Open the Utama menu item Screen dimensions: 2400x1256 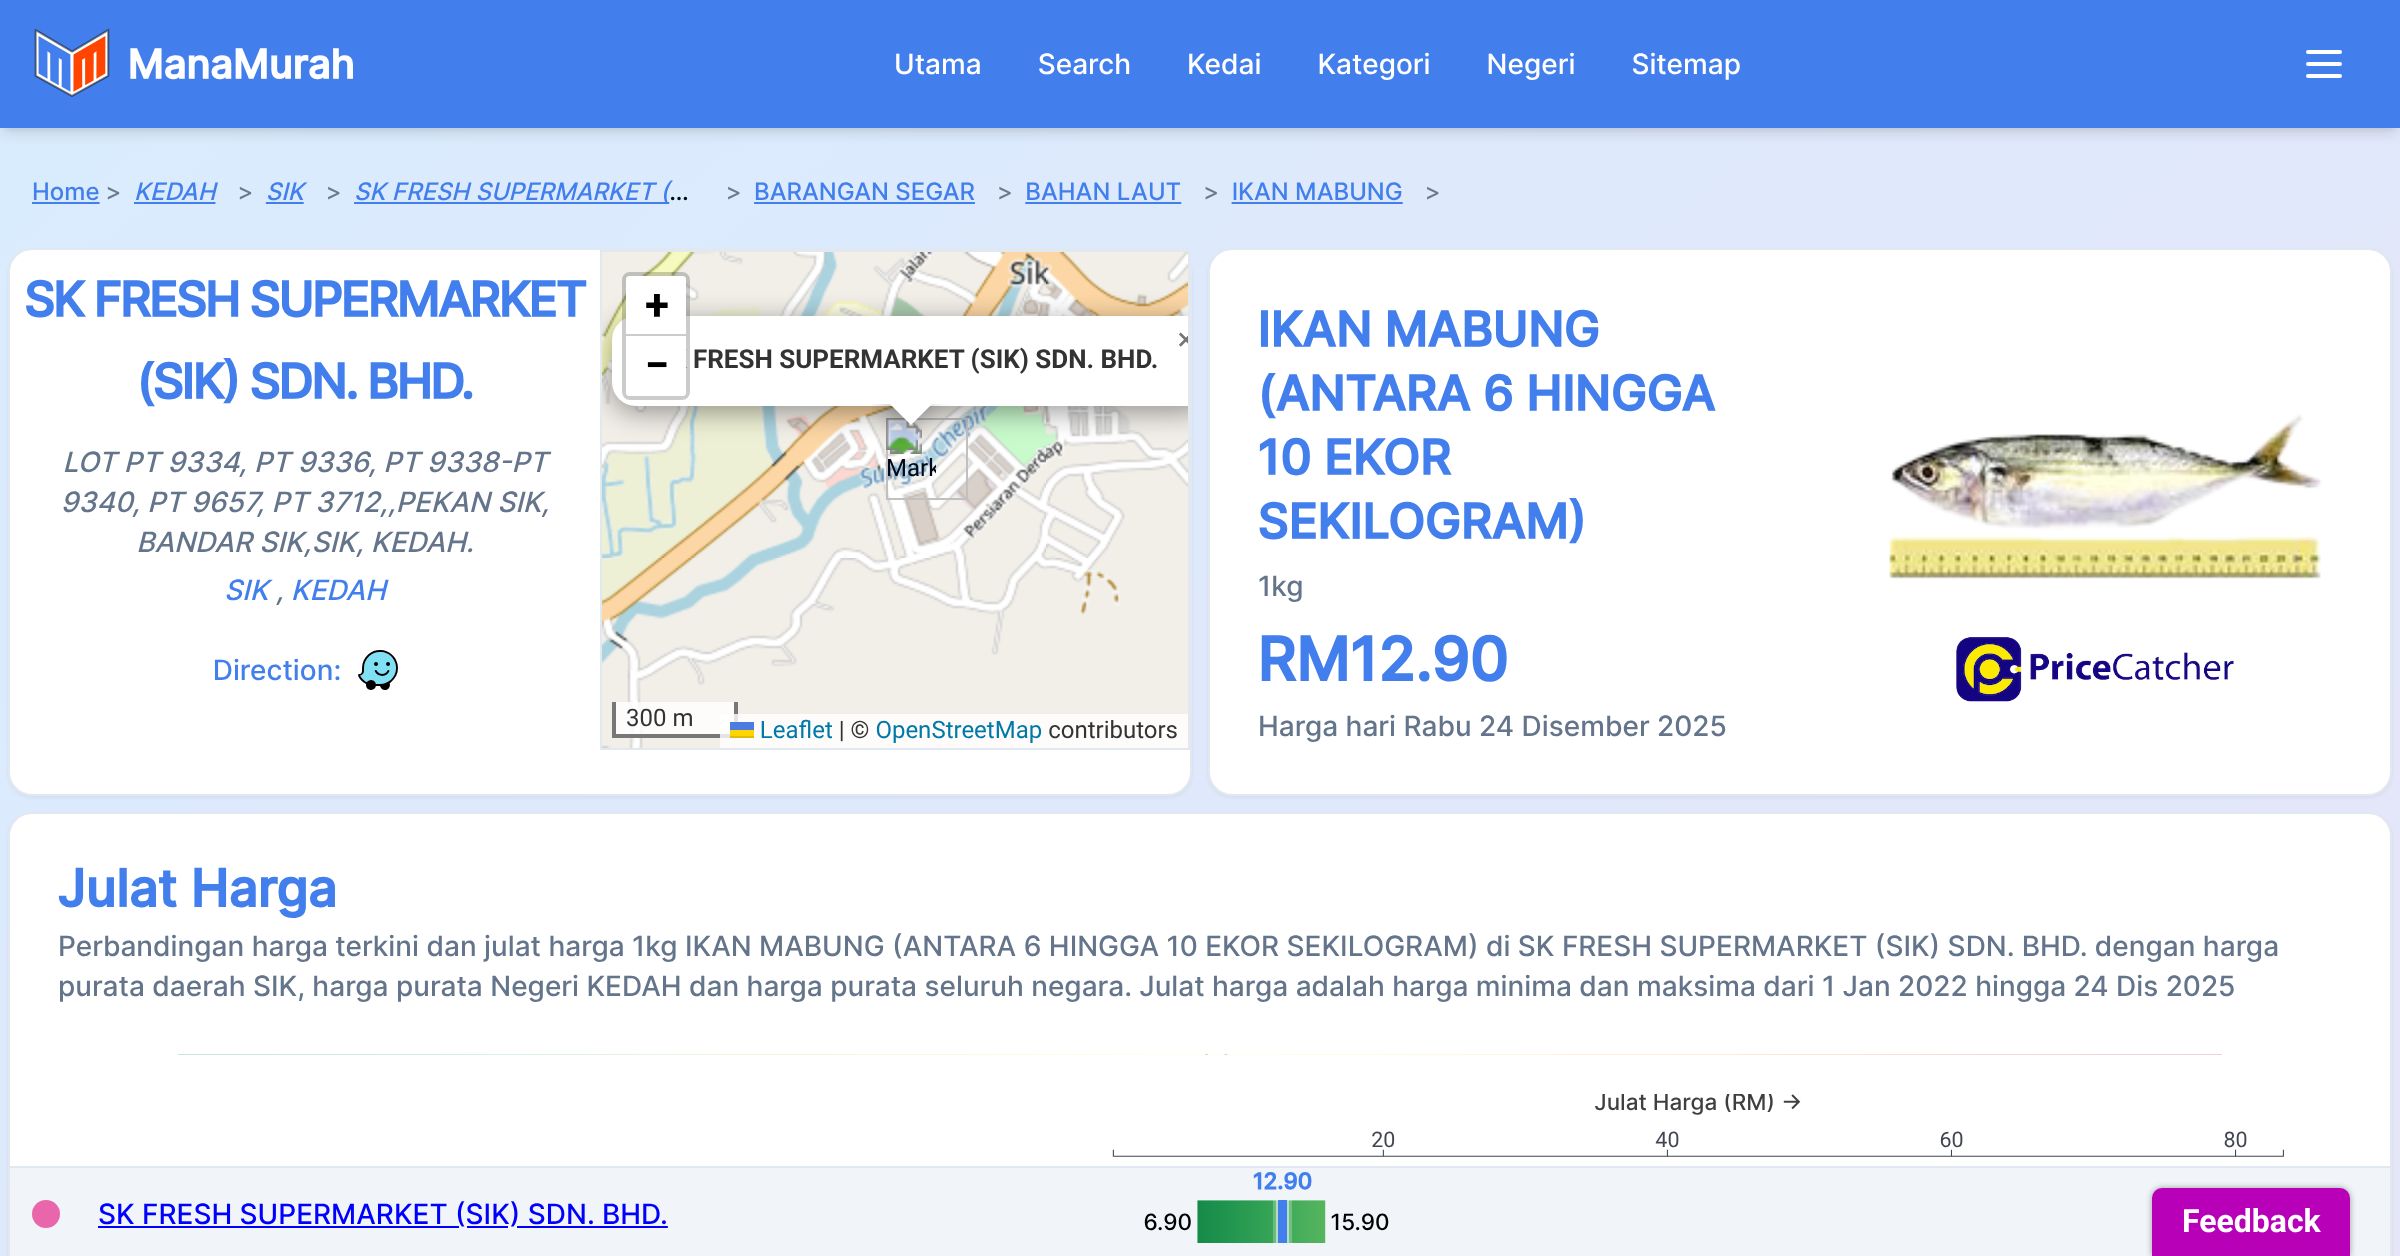click(x=937, y=64)
